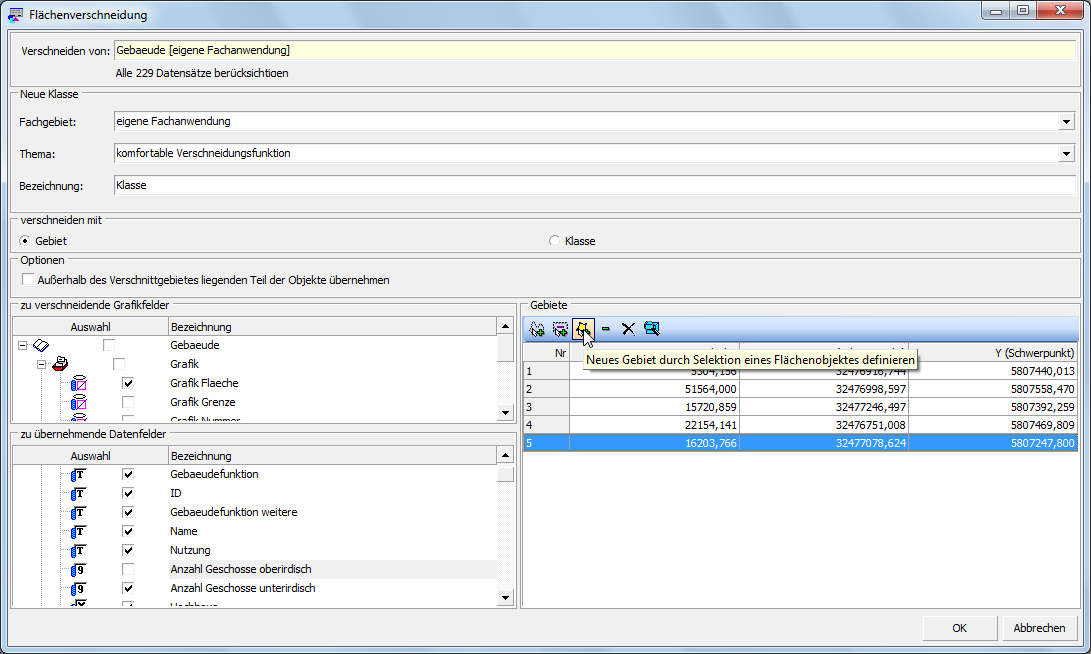Screen dimensions: 1091x654
Task: Click Y value 5807392,259
Action: click(1042, 407)
